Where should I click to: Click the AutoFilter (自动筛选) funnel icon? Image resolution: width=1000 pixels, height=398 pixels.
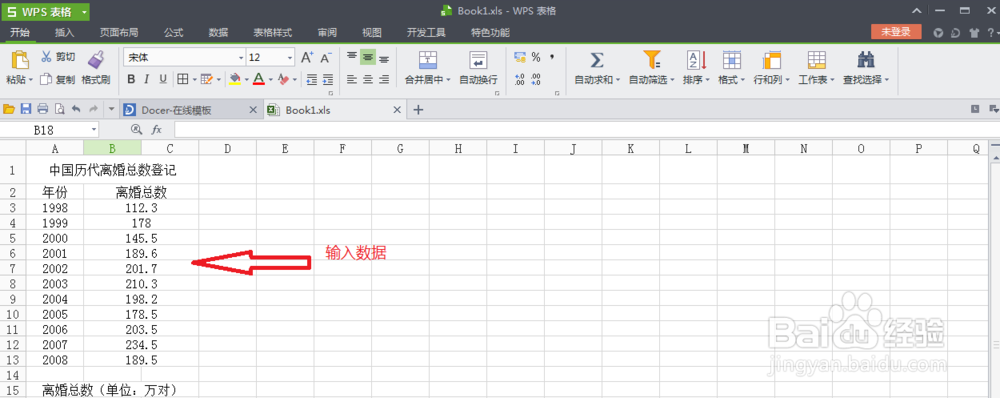pos(651,60)
